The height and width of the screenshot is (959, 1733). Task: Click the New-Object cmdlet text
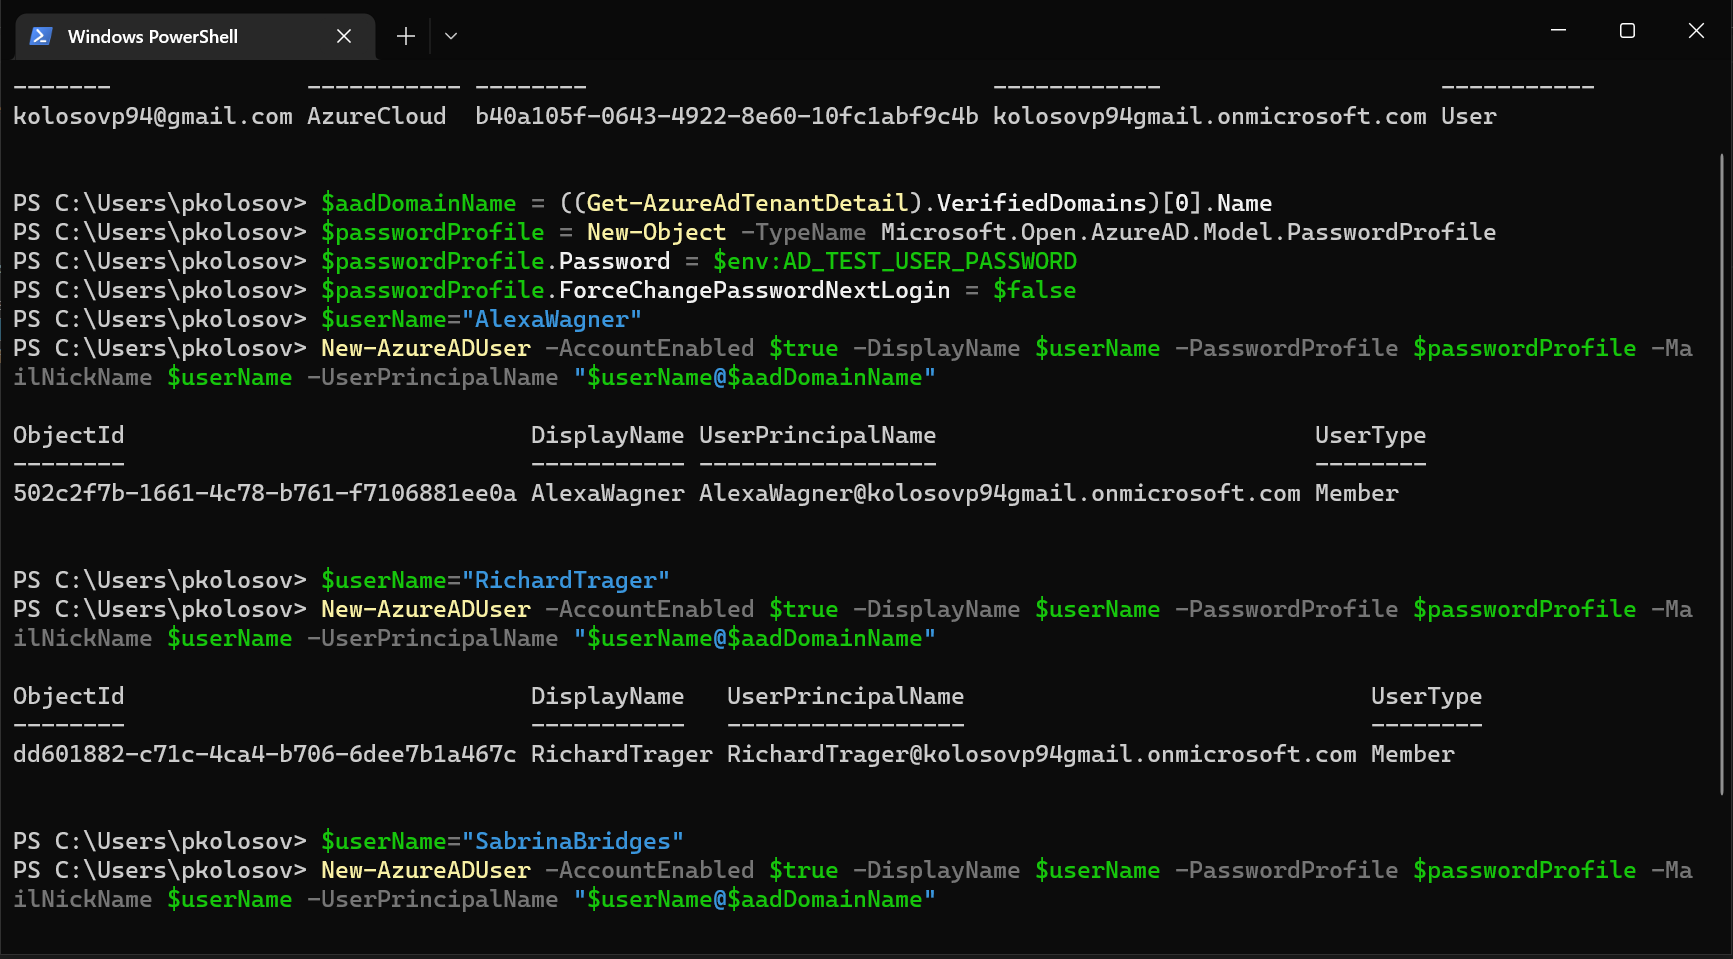tap(657, 232)
